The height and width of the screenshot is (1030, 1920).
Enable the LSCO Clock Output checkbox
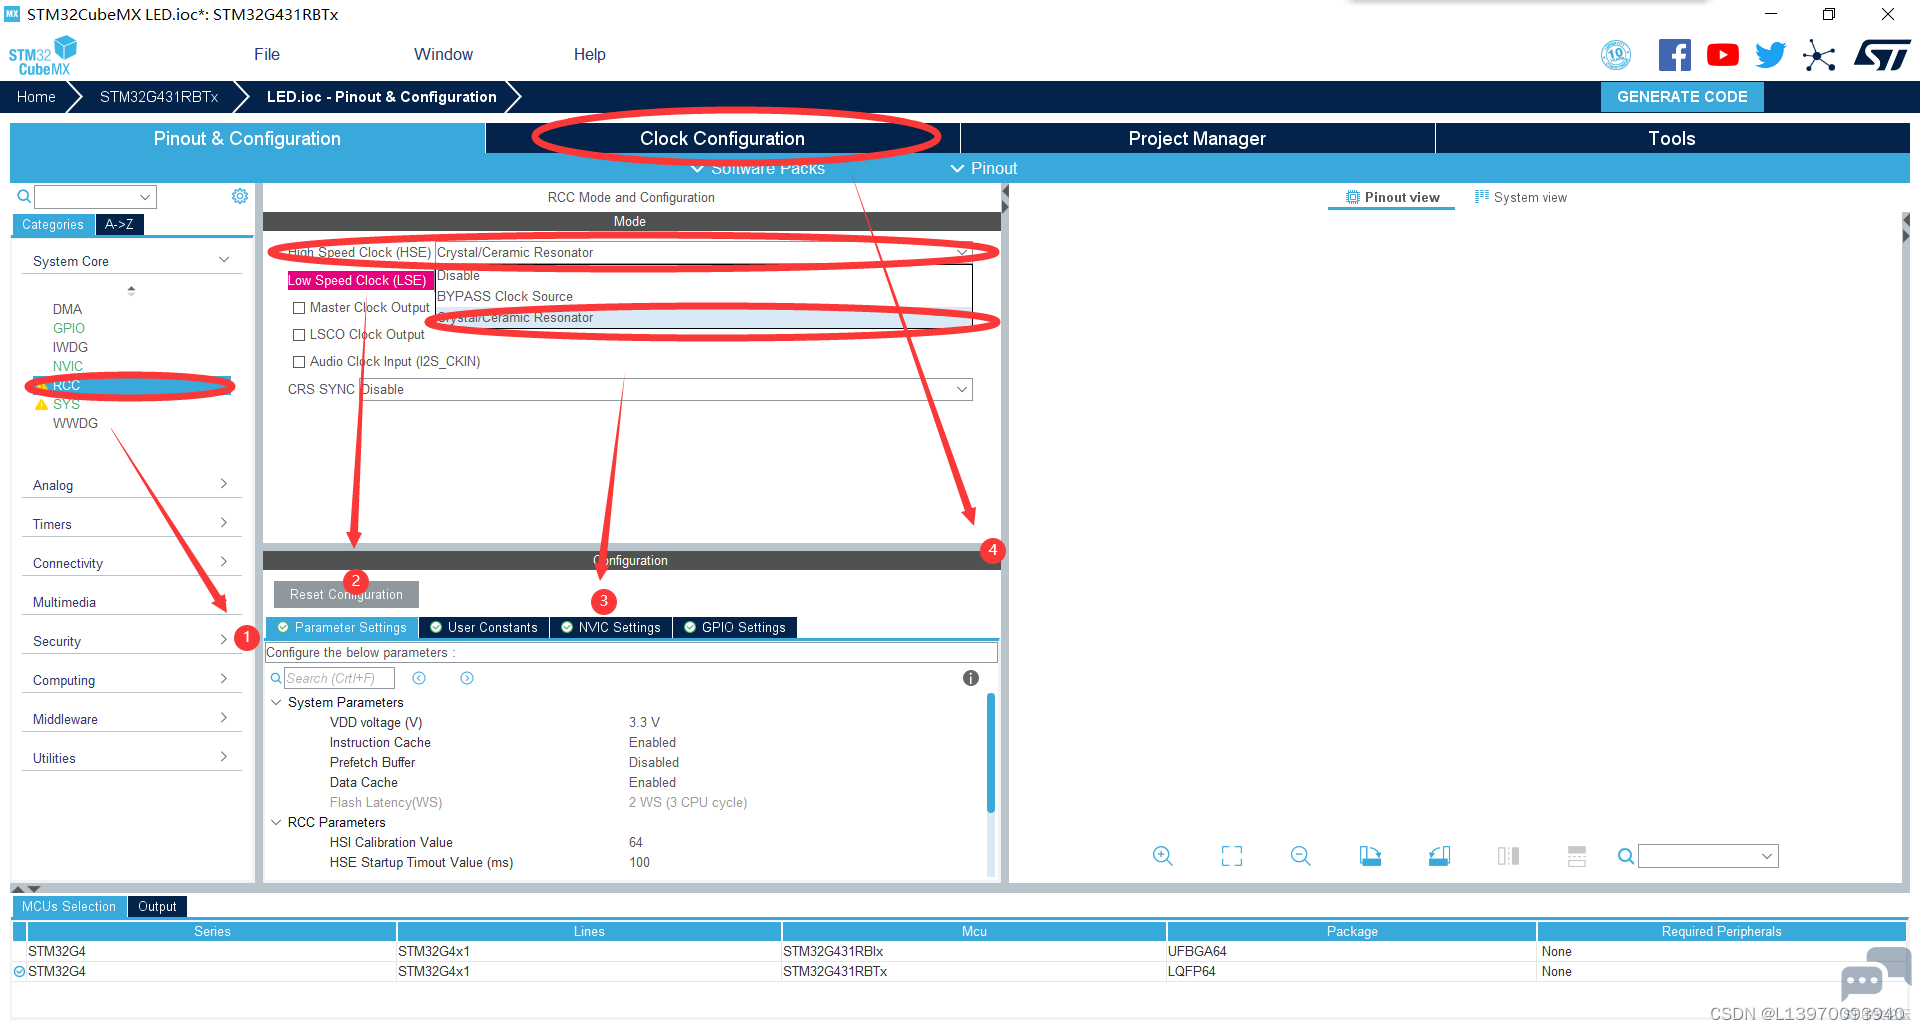tap(299, 335)
